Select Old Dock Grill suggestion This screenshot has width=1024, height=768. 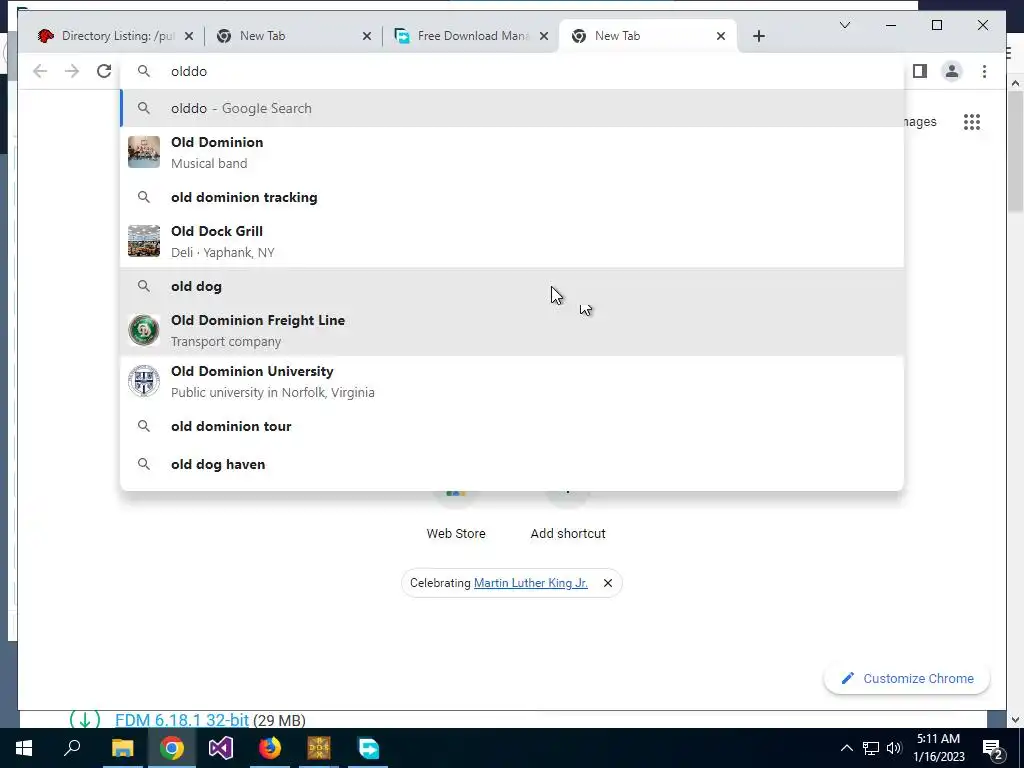point(512,242)
